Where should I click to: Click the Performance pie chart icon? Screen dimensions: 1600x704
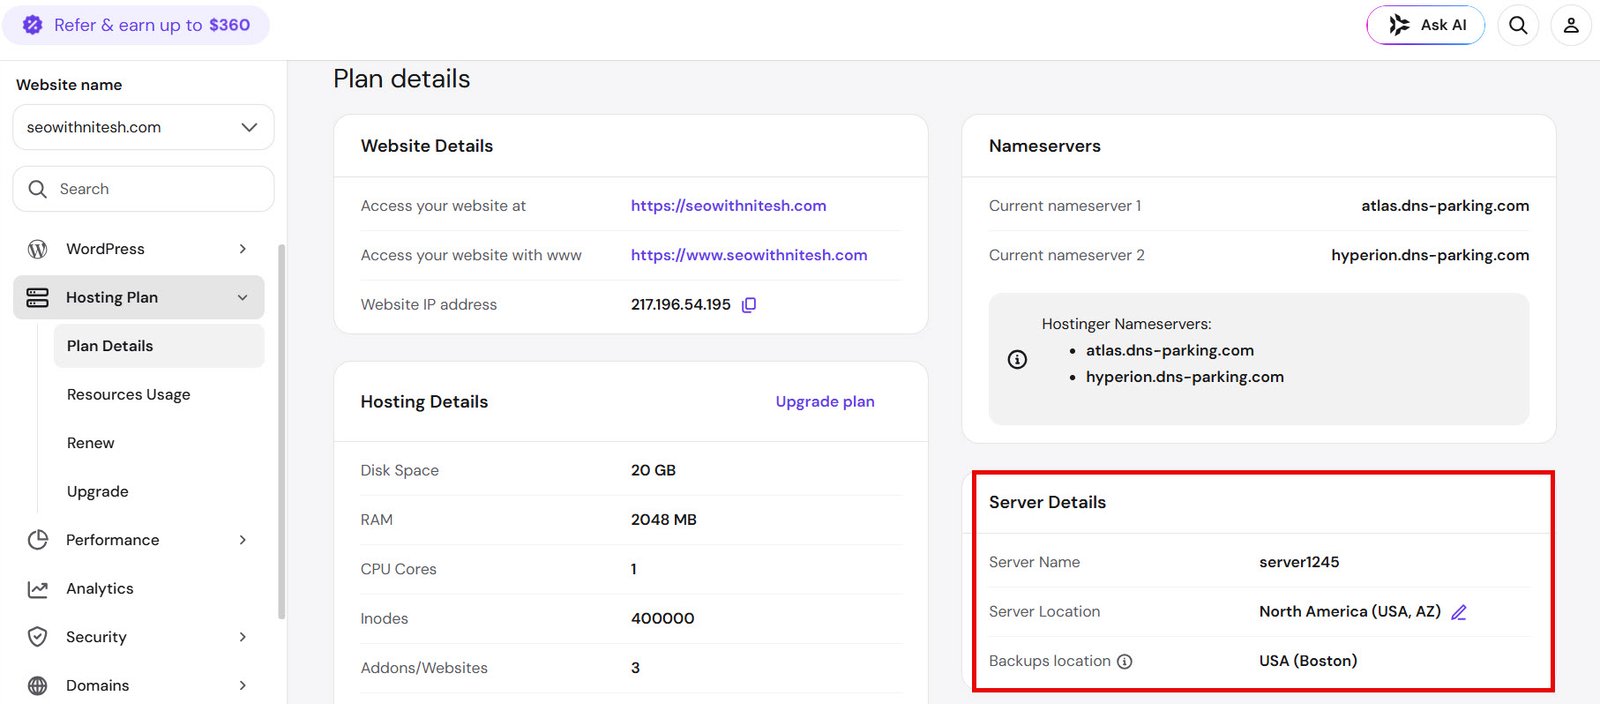(x=38, y=540)
